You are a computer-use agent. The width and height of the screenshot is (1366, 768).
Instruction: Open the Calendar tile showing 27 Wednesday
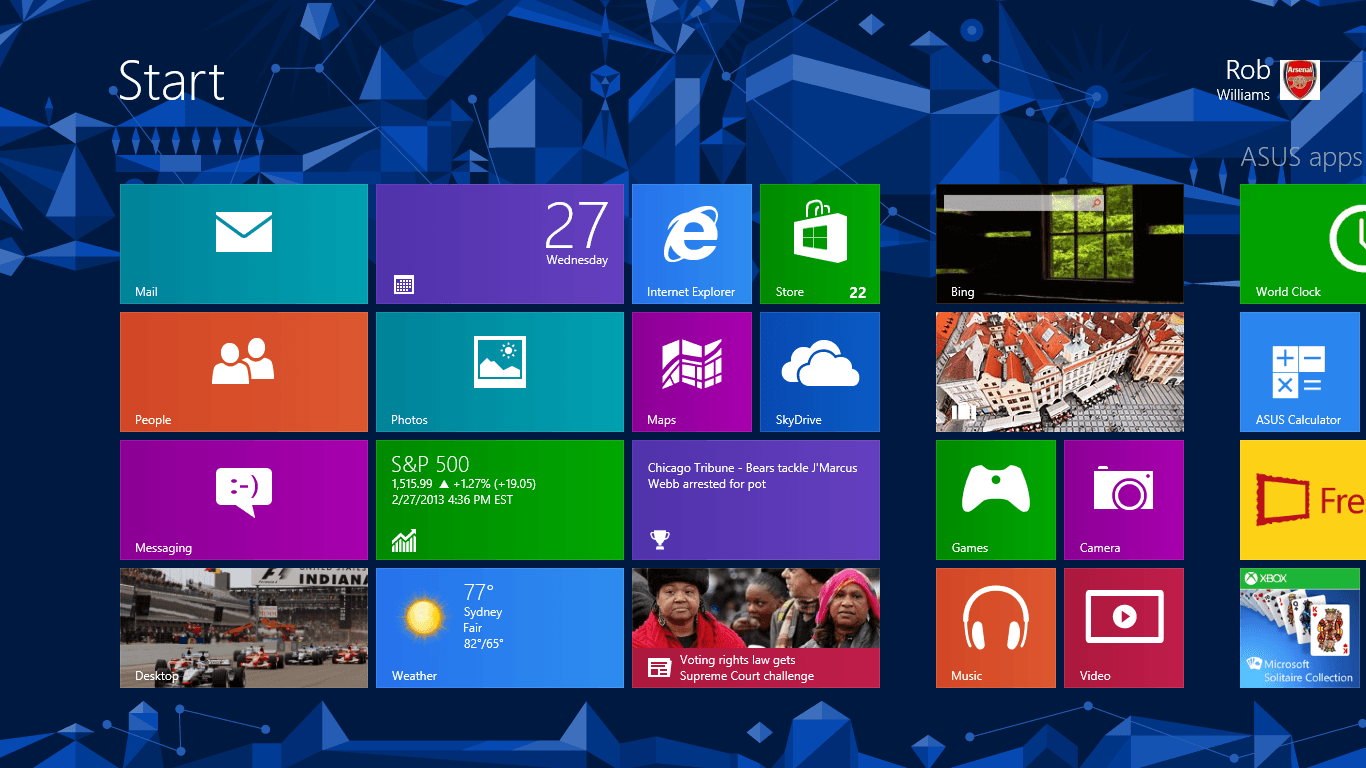click(x=500, y=244)
